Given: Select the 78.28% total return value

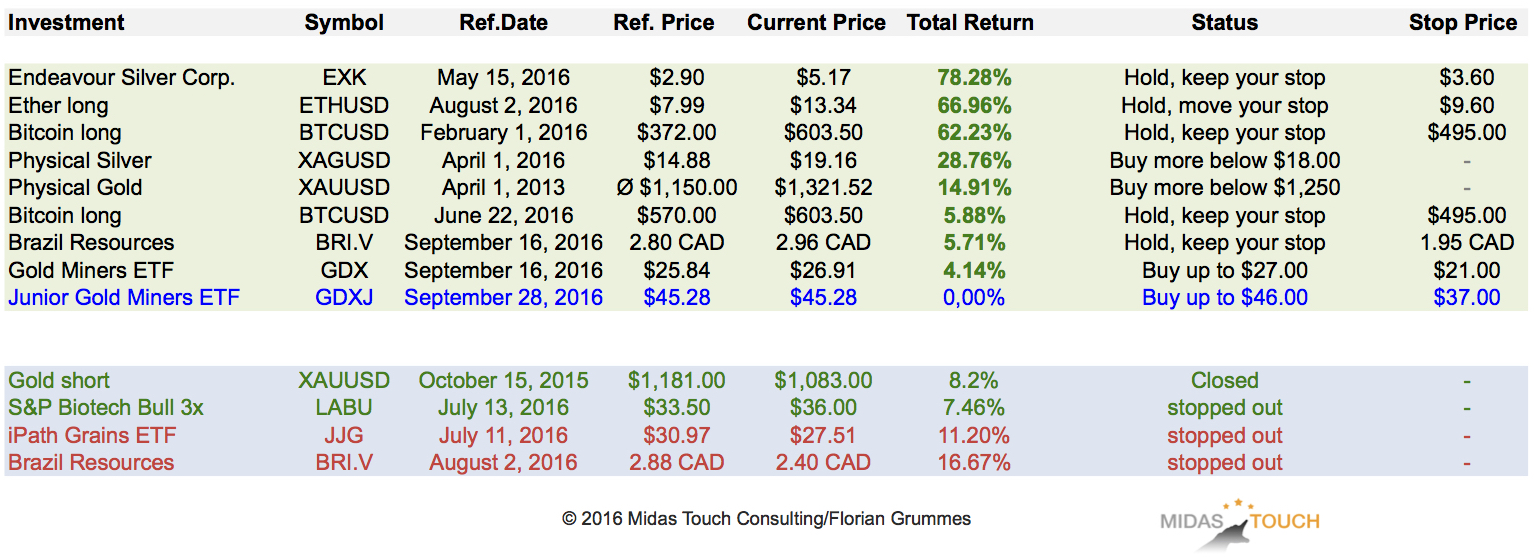Looking at the screenshot, I should coord(974,78).
